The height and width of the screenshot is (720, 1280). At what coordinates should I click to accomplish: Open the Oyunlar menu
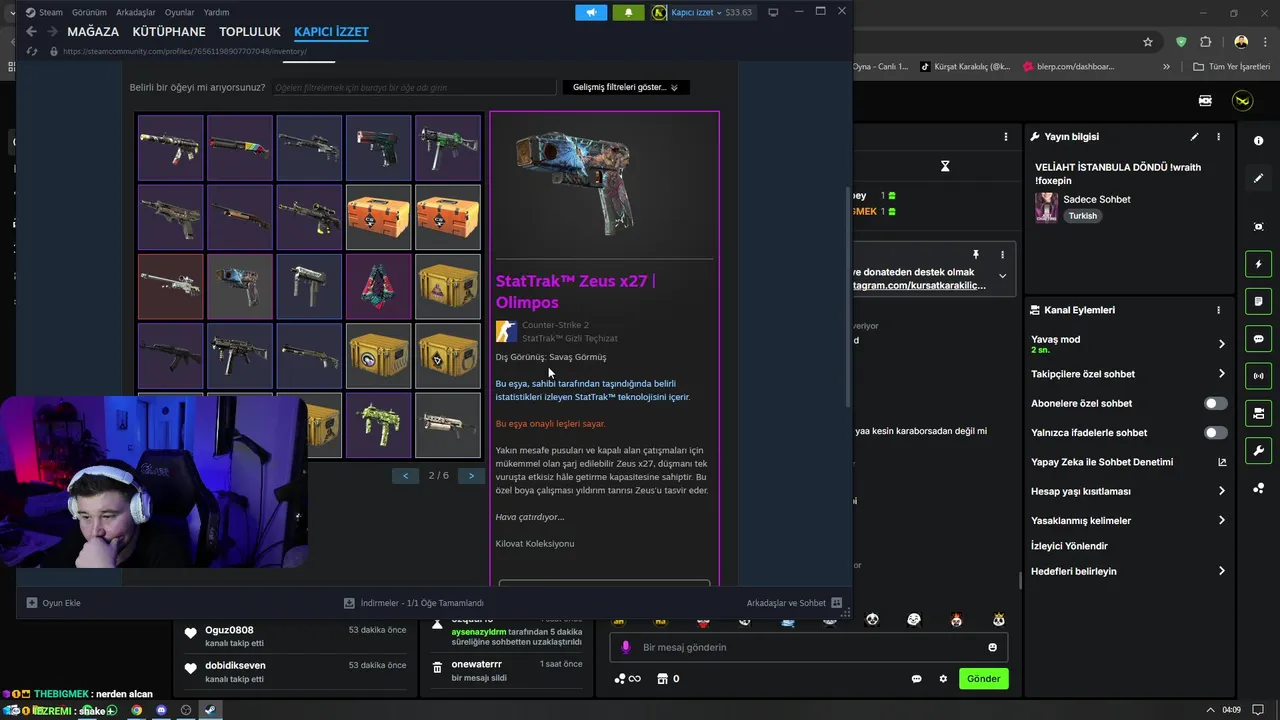click(x=180, y=12)
